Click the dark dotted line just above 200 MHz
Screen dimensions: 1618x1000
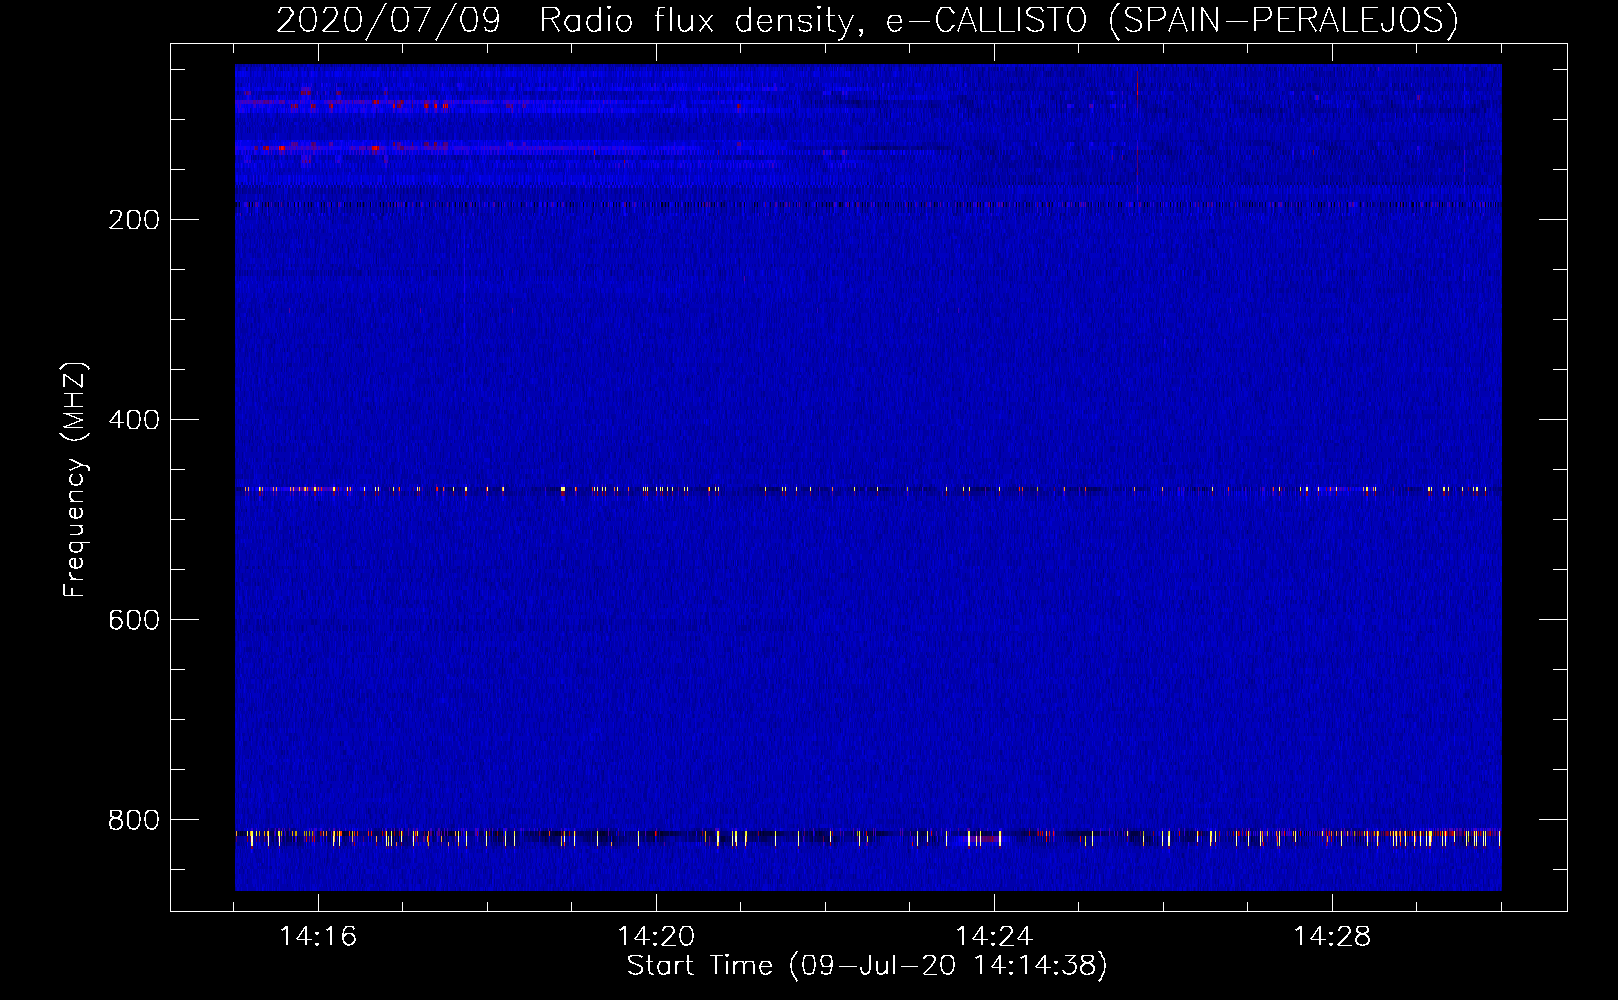point(866,205)
